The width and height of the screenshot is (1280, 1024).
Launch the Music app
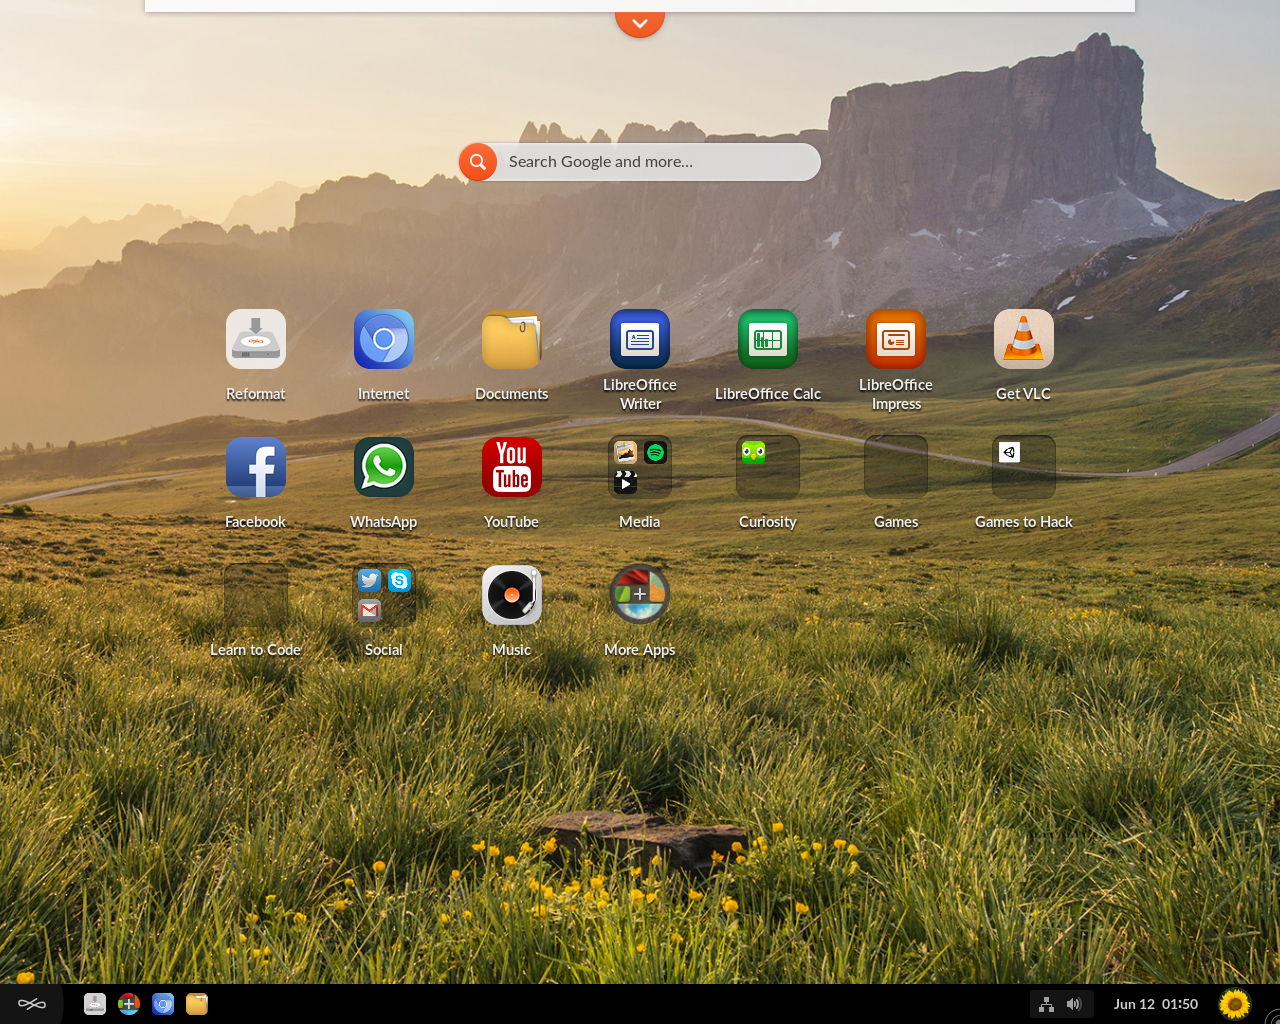tap(512, 595)
